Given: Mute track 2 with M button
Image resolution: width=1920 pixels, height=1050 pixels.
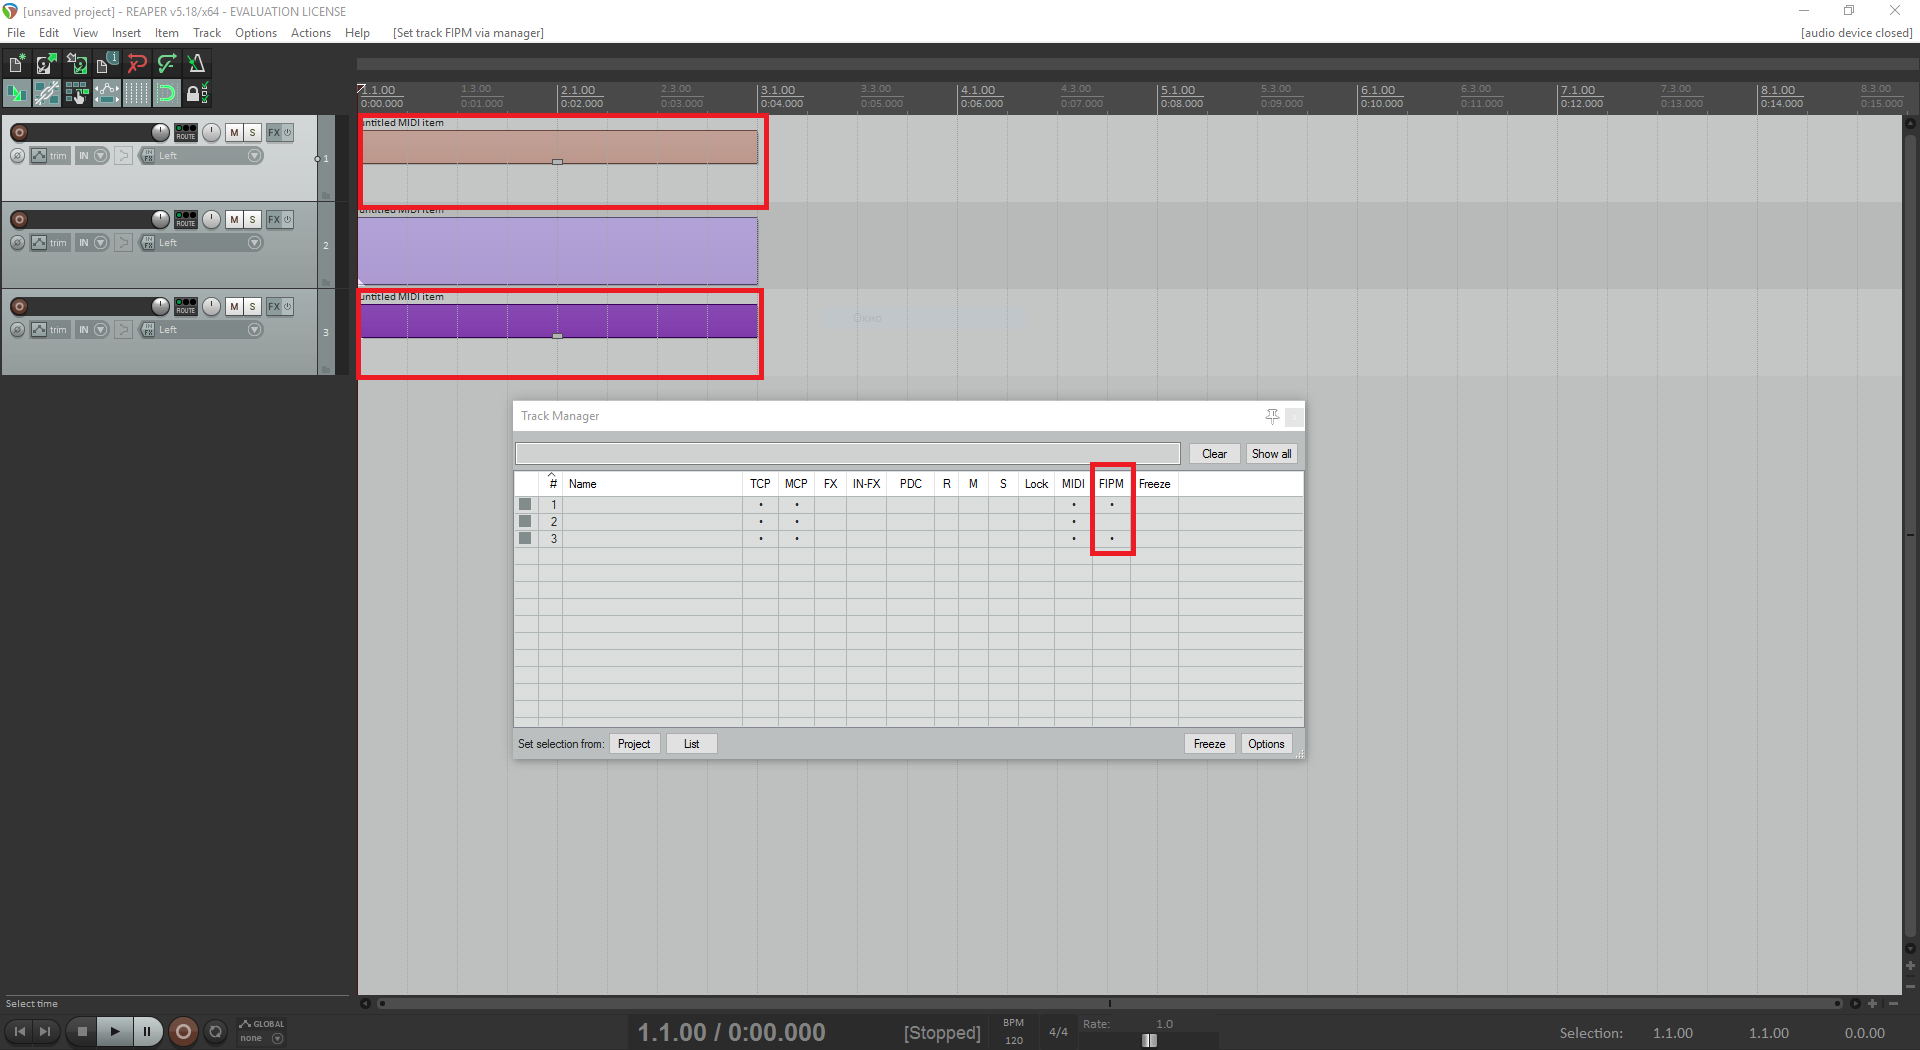Looking at the screenshot, I should [x=234, y=219].
